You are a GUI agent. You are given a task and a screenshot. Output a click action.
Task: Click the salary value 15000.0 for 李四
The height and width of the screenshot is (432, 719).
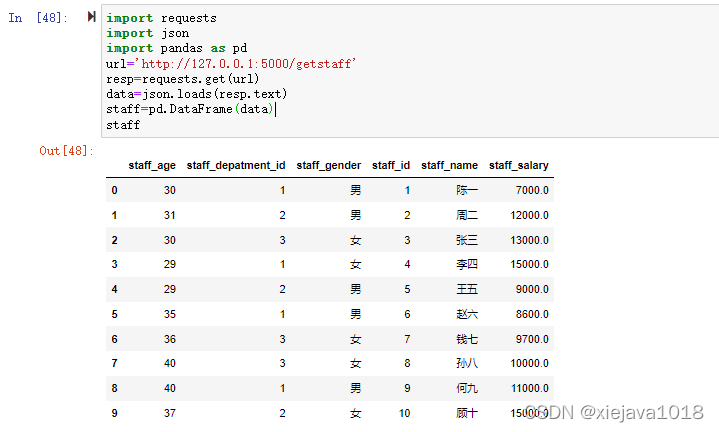pyautogui.click(x=529, y=264)
